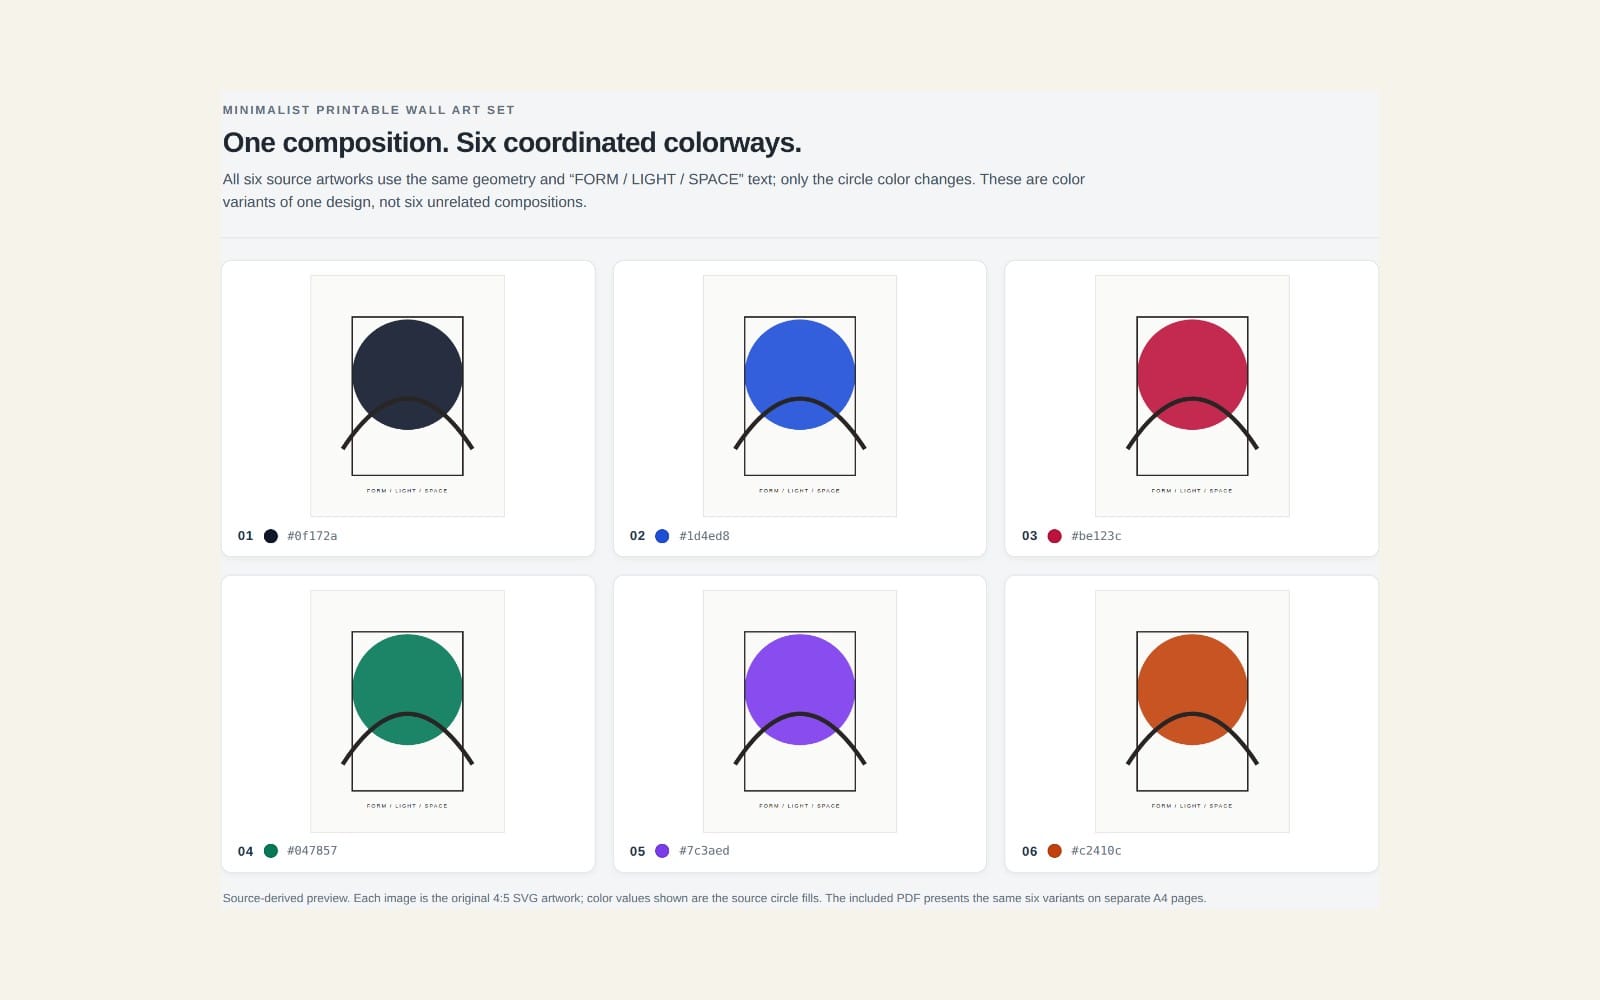Screen dimensions: 1600x1000
Task: Click the 'MINIMALIST PRINTABLE WALL ART SET' label
Action: point(369,110)
